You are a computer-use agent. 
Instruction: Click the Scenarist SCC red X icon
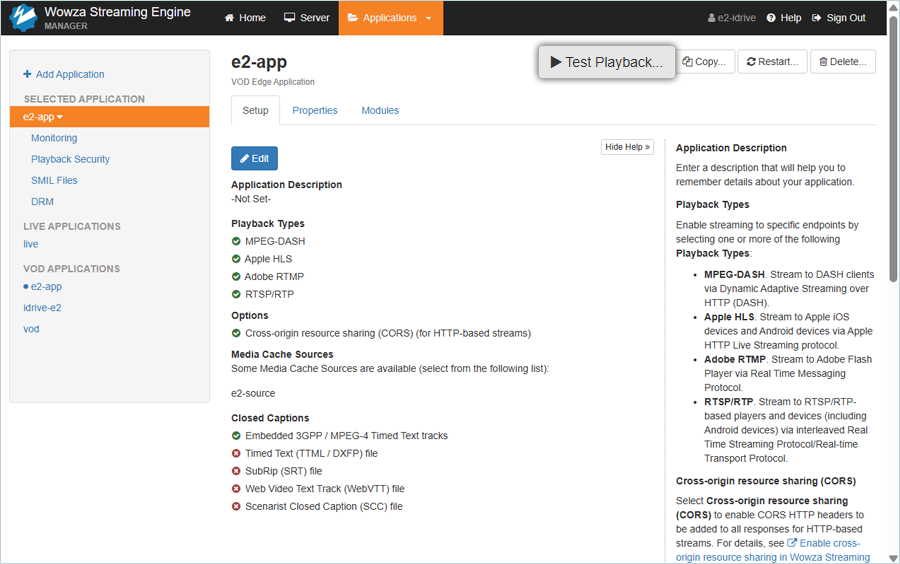(x=236, y=507)
